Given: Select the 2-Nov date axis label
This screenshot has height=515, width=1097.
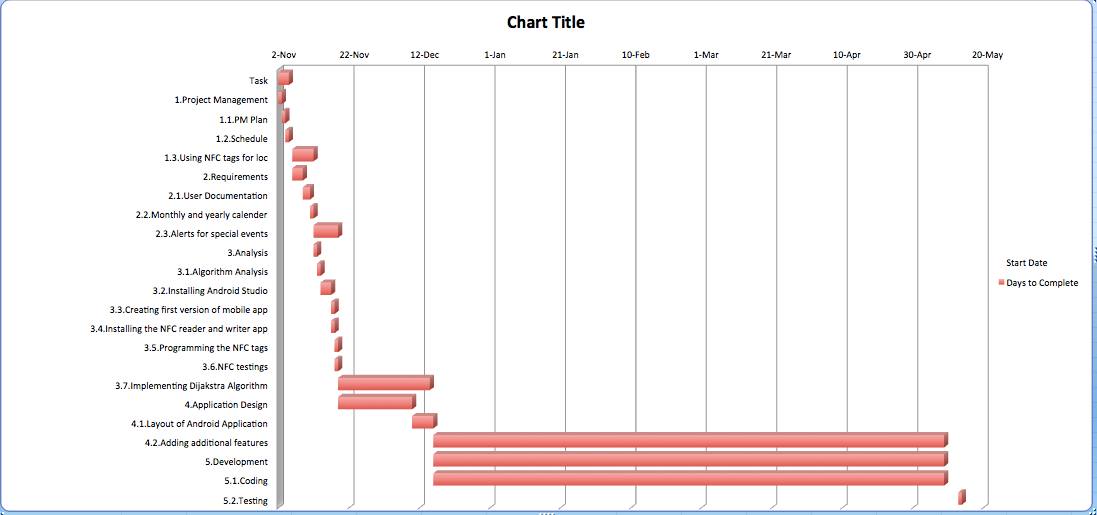Looking at the screenshot, I should click(x=283, y=55).
